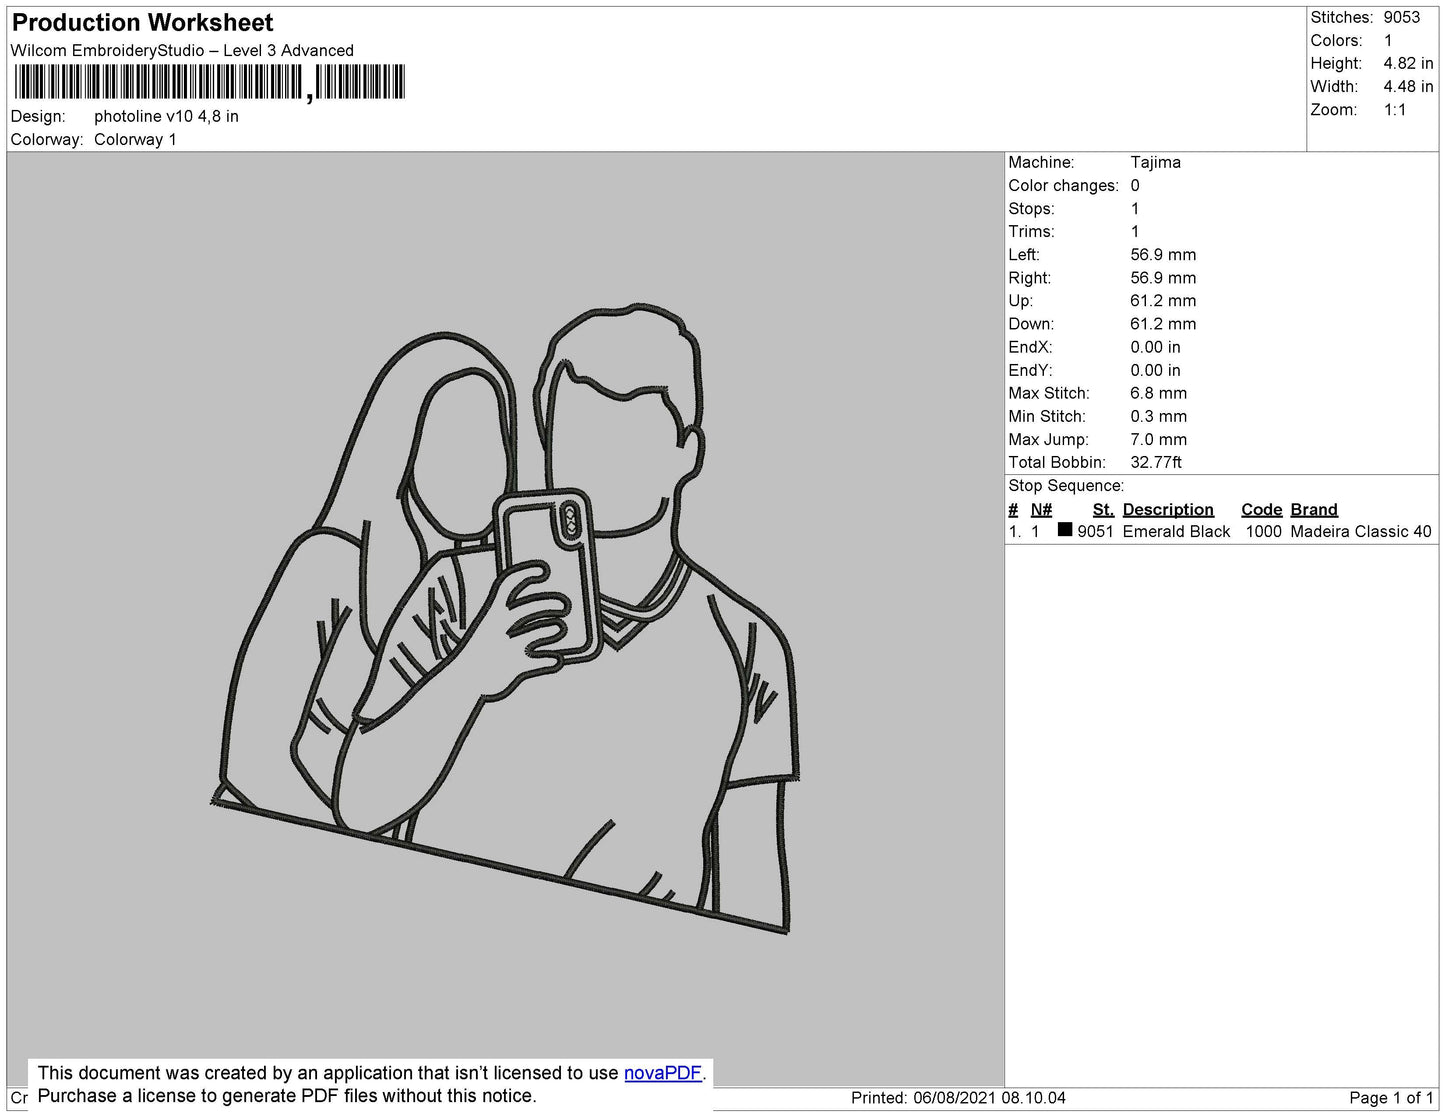Click the Max Jump value '7.0 mm'
The image size is (1445, 1117).
click(x=1159, y=439)
